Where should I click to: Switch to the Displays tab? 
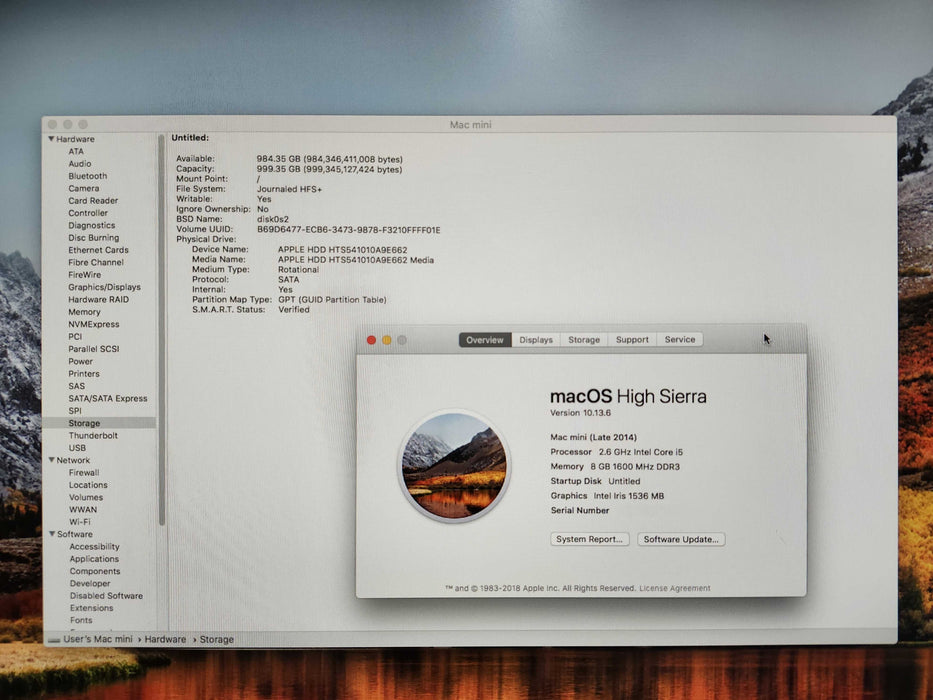click(536, 340)
